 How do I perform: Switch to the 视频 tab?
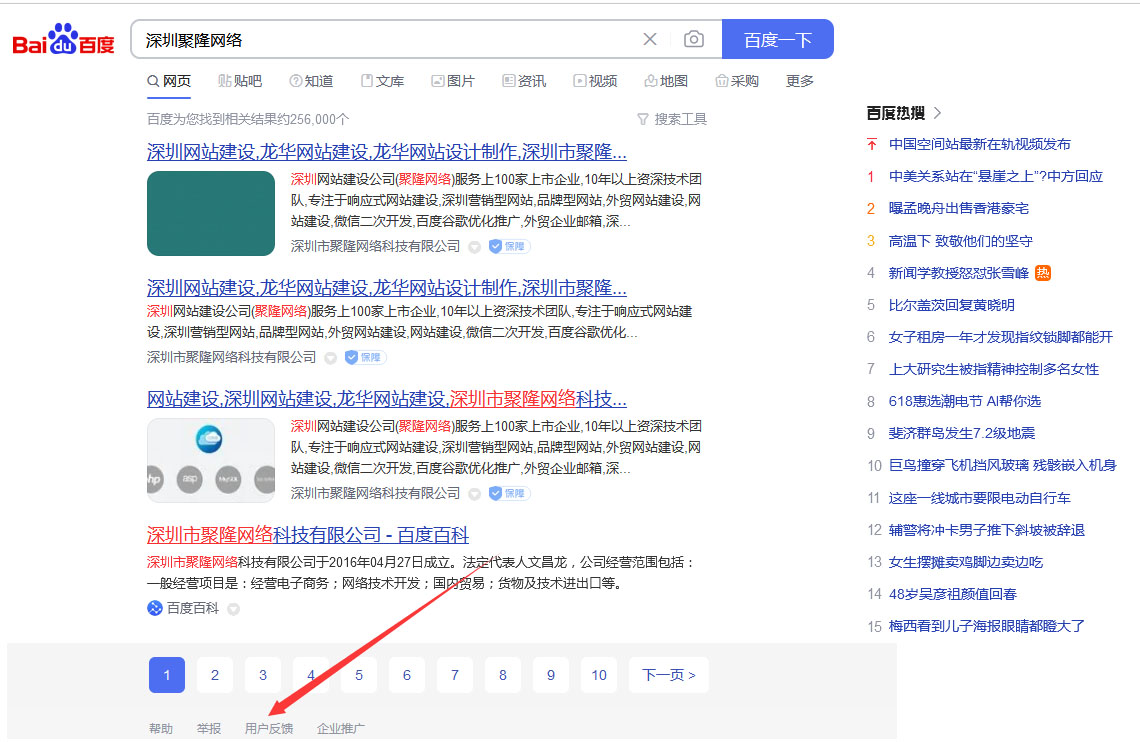click(x=595, y=81)
